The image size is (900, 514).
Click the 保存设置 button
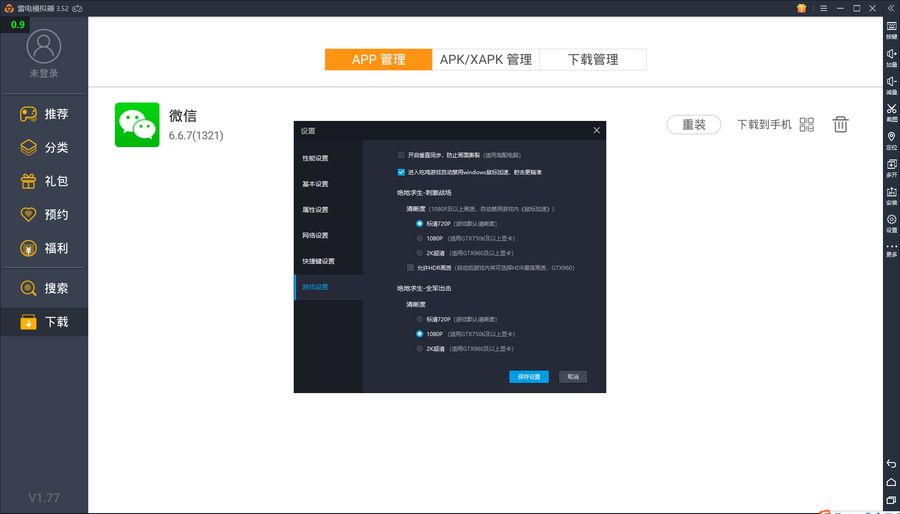pos(529,377)
